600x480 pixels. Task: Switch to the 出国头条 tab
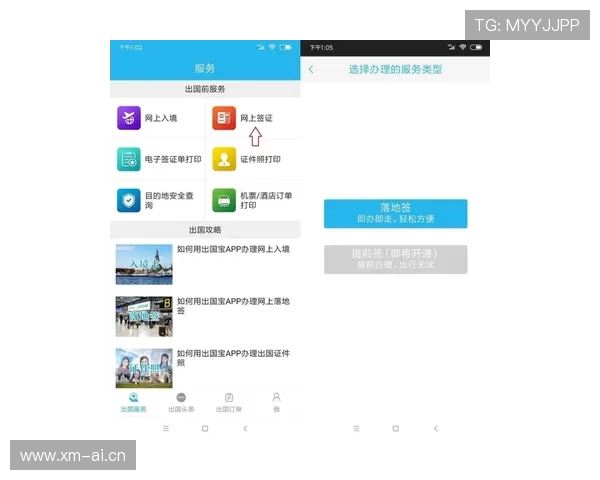pyautogui.click(x=181, y=402)
